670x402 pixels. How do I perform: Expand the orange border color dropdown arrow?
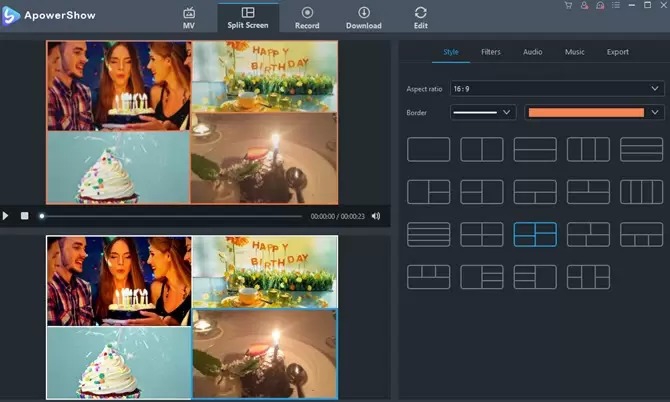655,113
